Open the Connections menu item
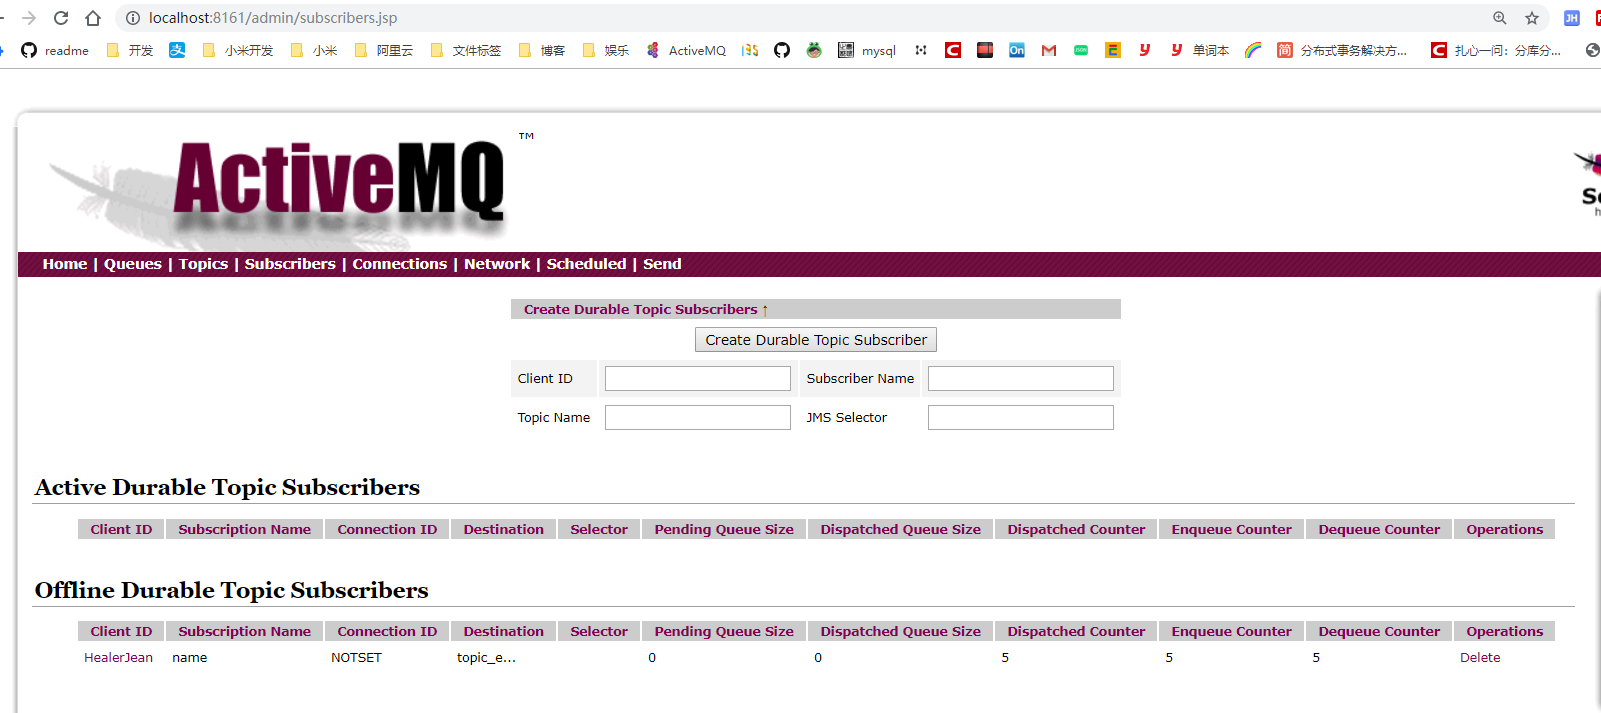 coord(400,264)
